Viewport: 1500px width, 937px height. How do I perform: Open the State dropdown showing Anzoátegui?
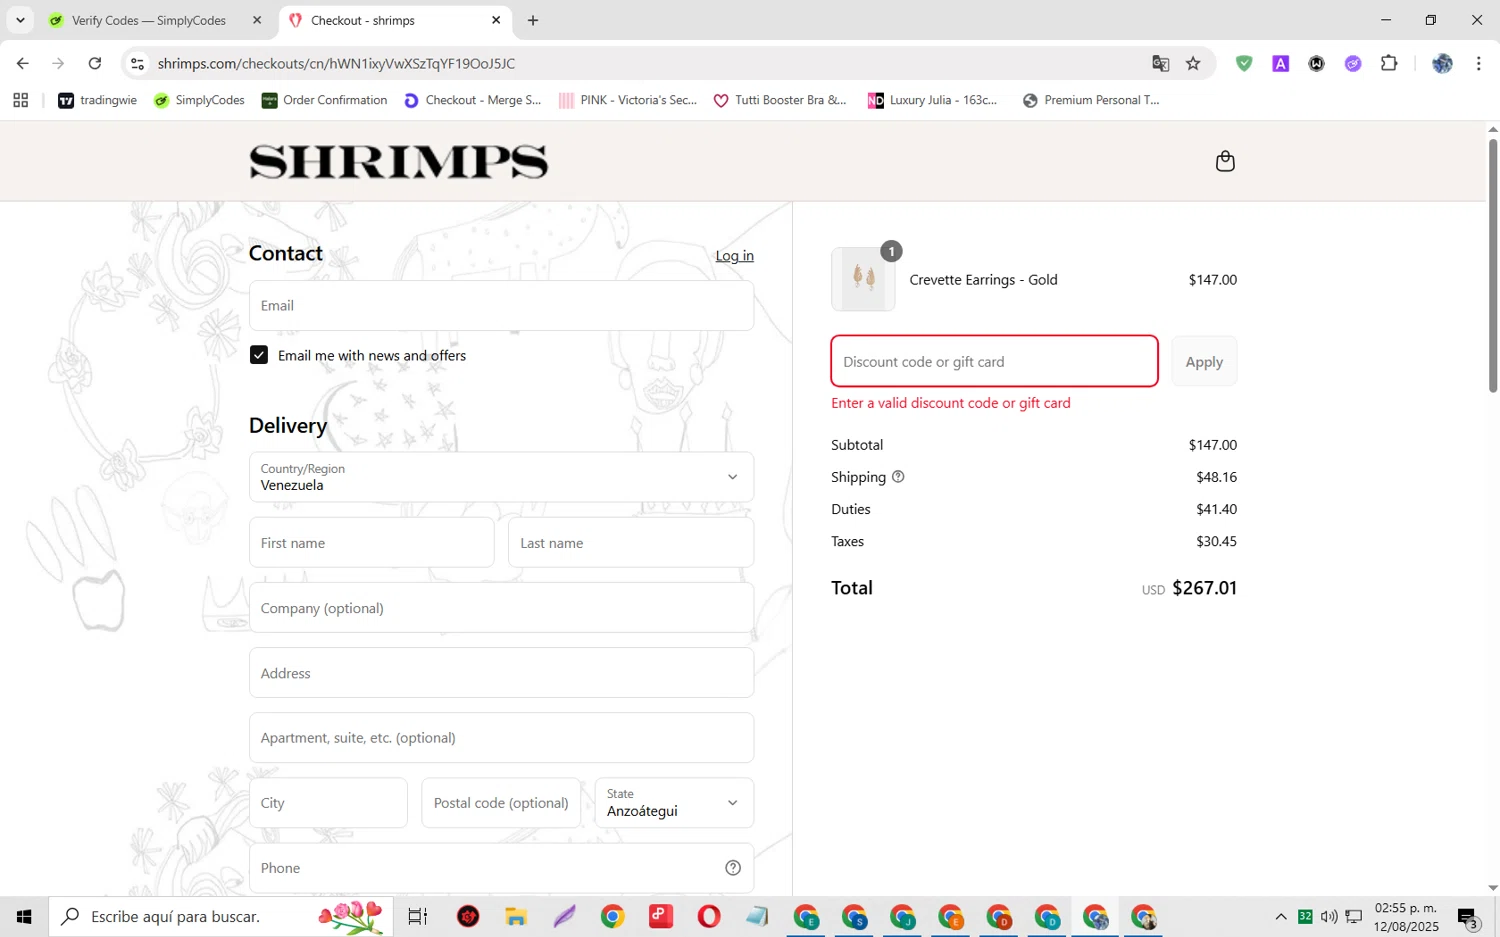674,803
